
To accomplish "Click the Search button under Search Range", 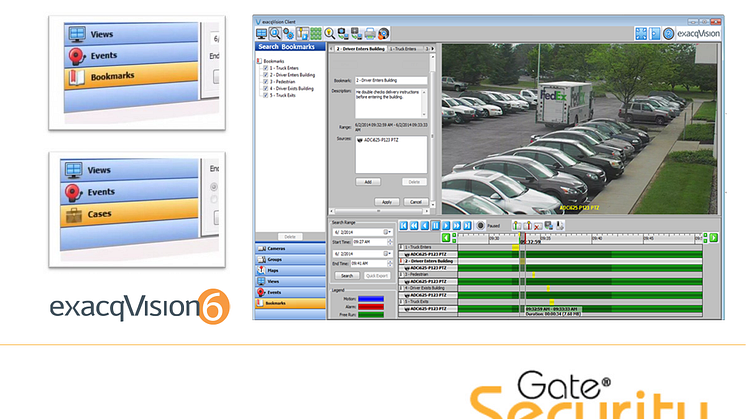I will click(x=347, y=276).
